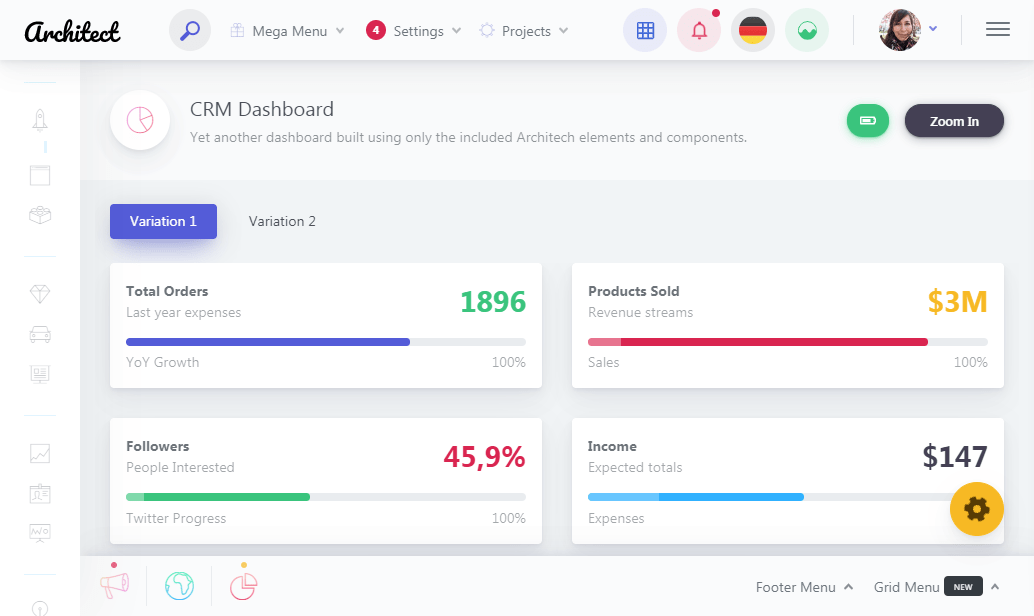Click the green chart icon next to the flag
1034x616 pixels.
coord(807,30)
